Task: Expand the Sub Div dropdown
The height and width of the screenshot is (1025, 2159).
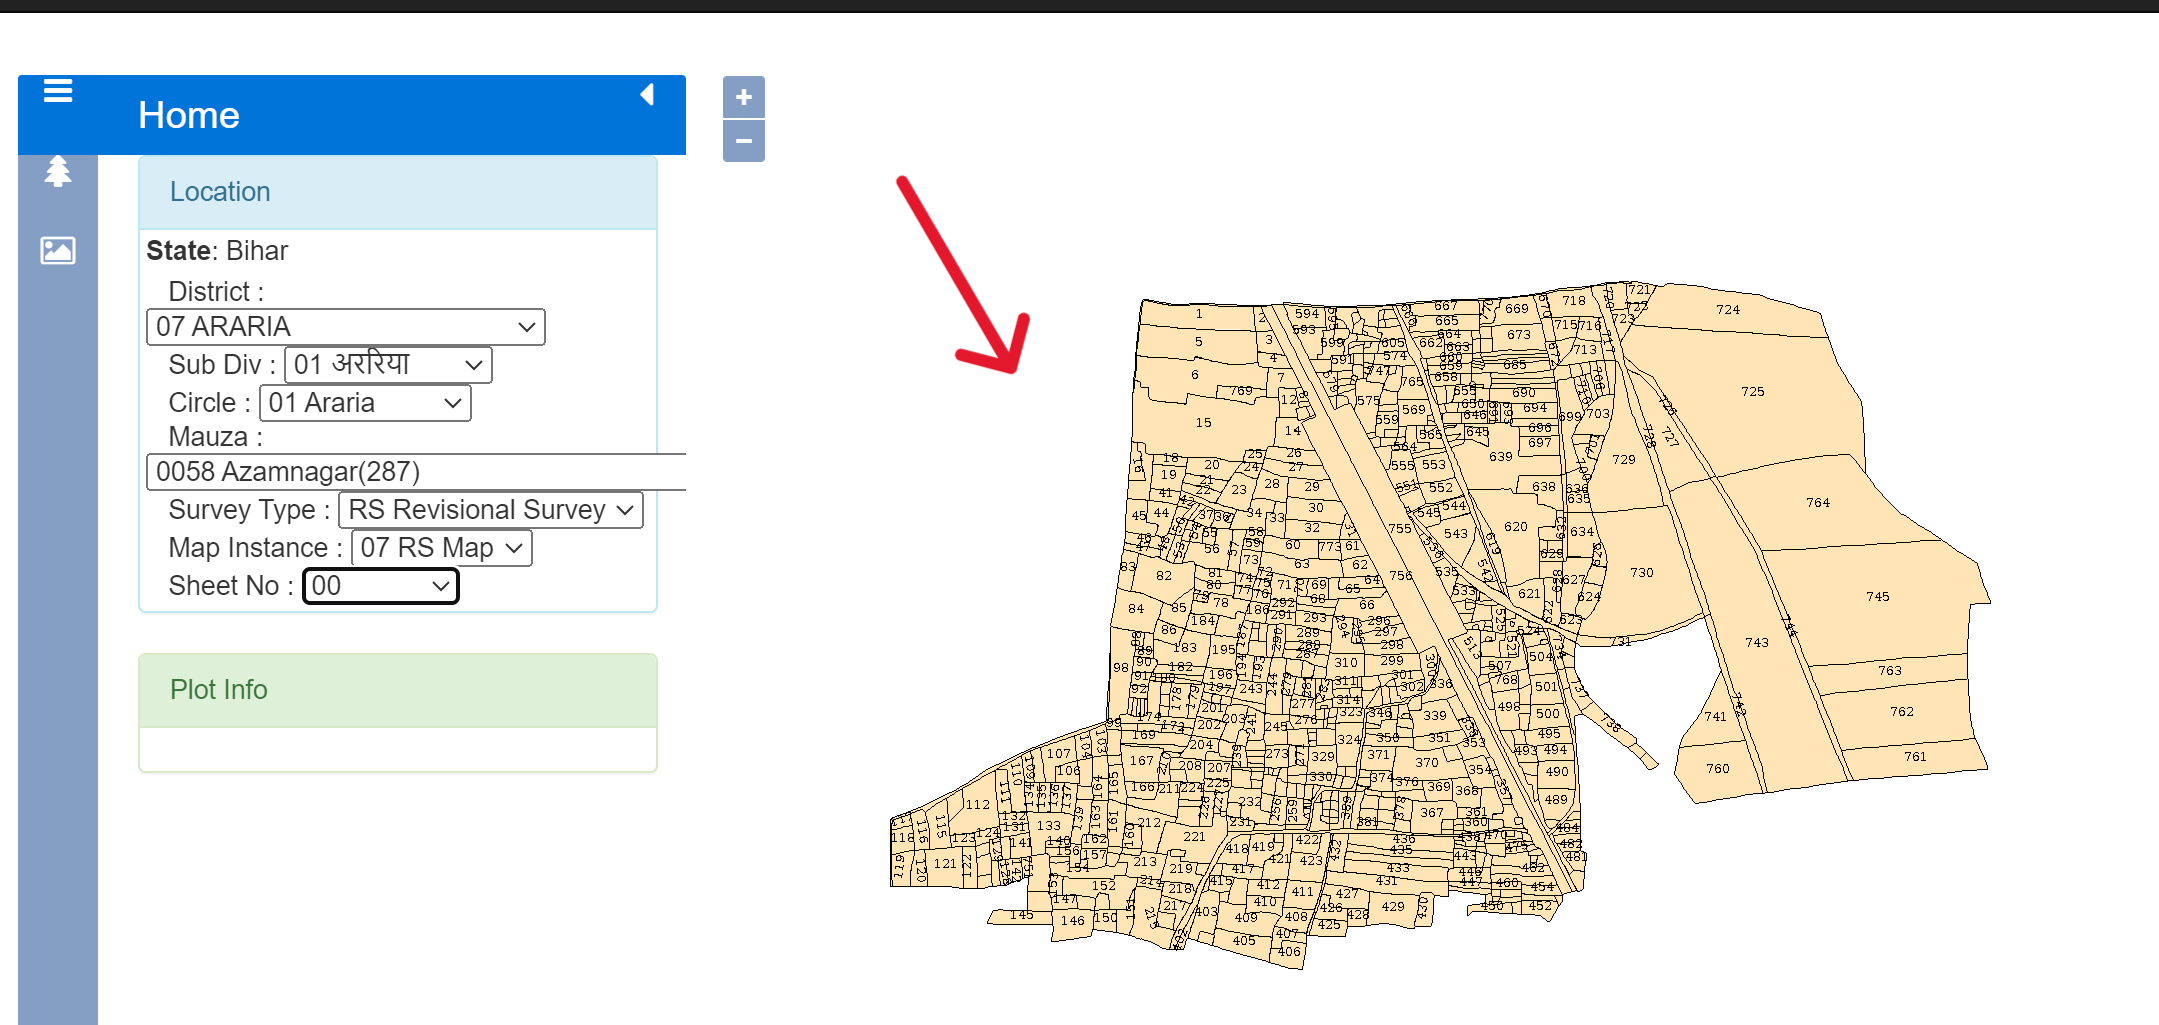Action: (388, 365)
